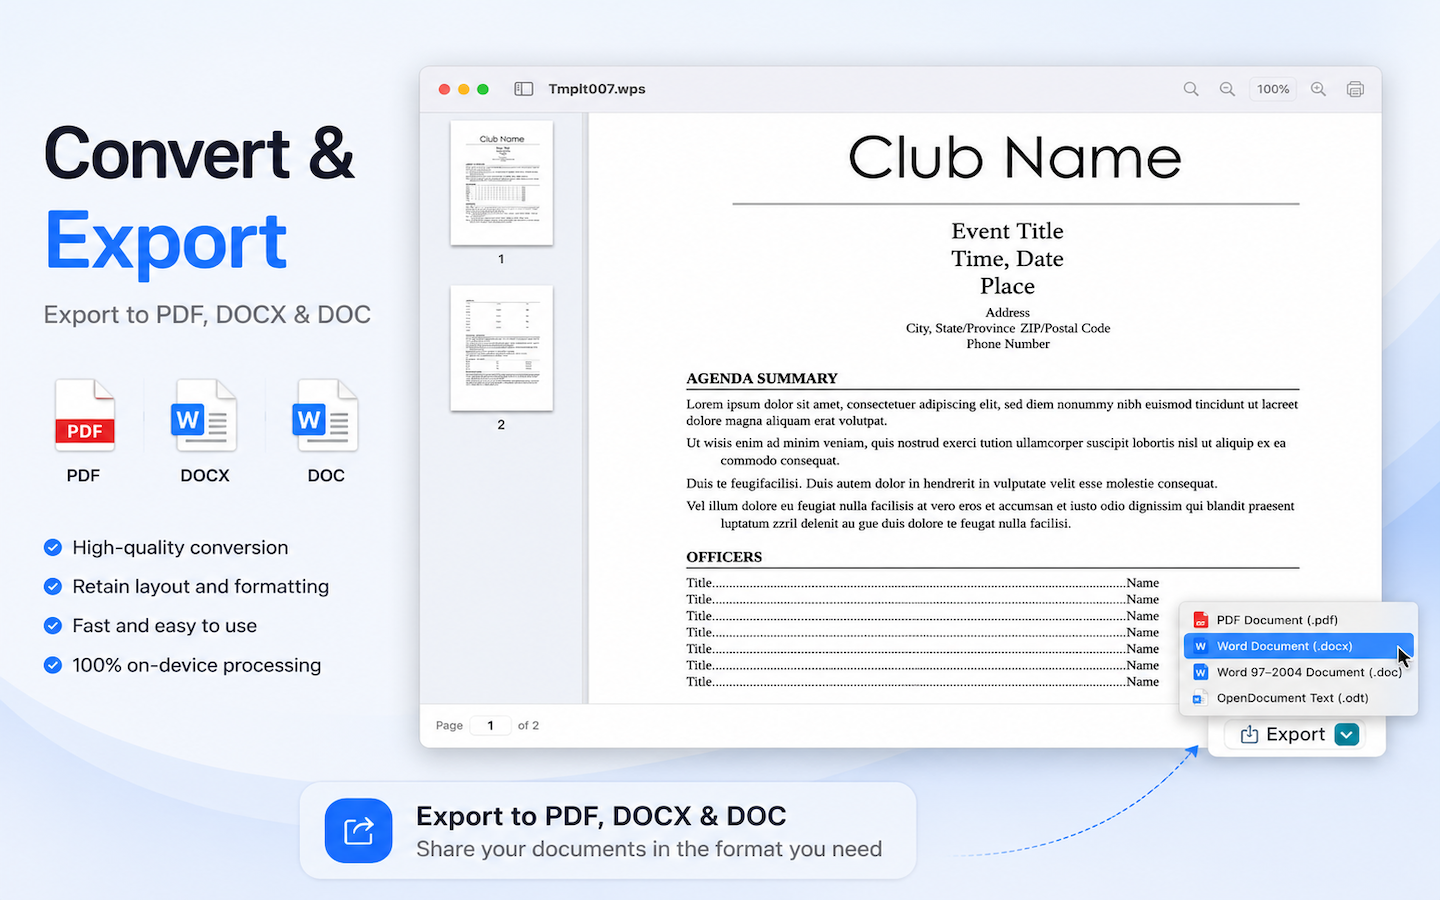Open the 100% zoom level field
Viewport: 1440px width, 900px height.
click(1273, 89)
